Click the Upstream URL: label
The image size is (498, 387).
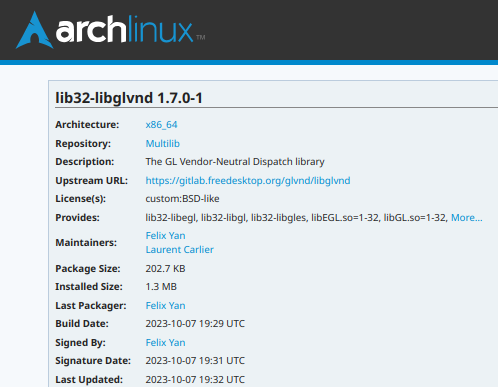91,180
